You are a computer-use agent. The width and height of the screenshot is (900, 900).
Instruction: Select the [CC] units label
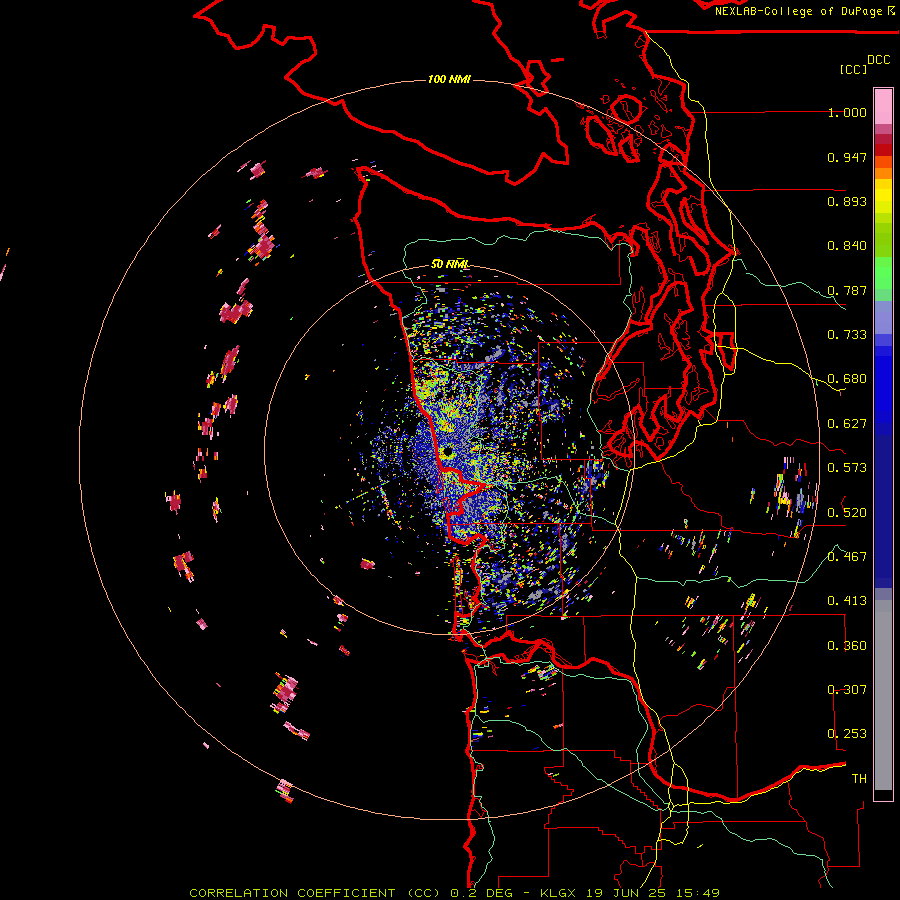[x=853, y=69]
